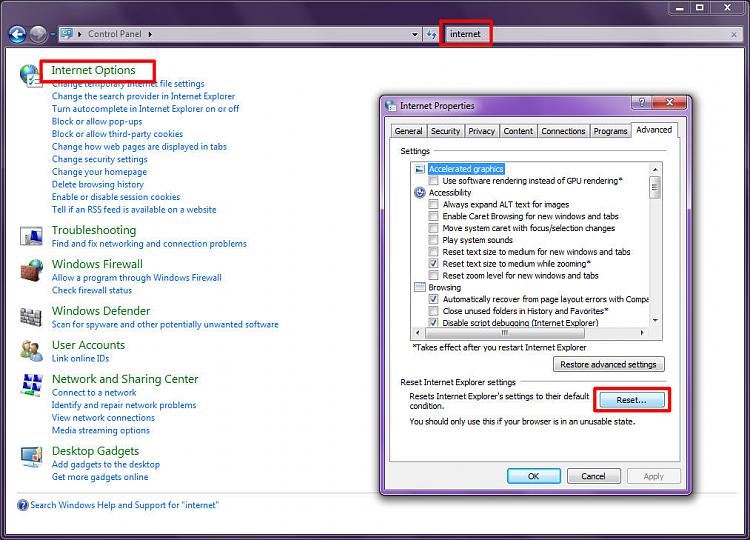750x540 pixels.
Task: Click the settings list scroll down arrow
Action: coord(655,320)
